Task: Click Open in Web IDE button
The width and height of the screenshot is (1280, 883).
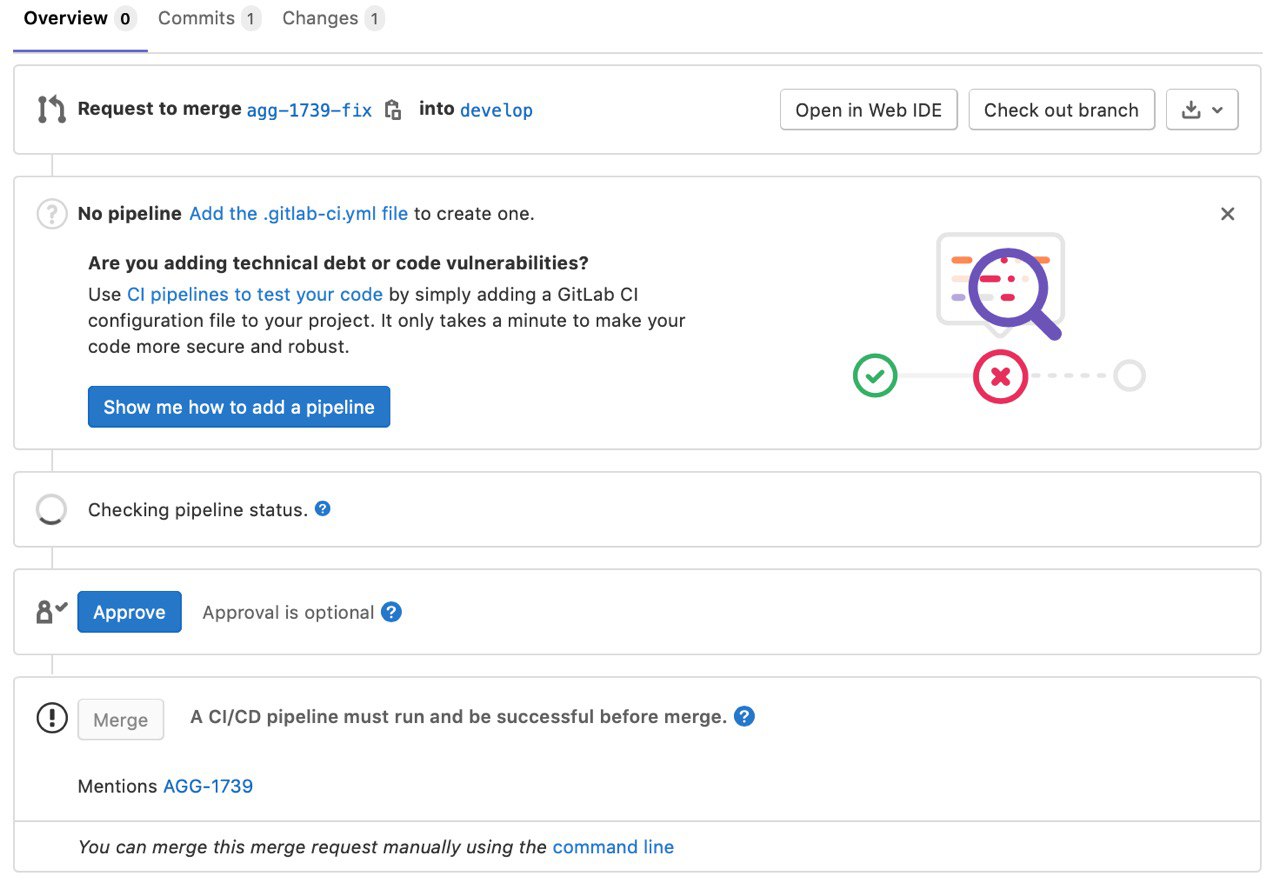Action: click(869, 110)
